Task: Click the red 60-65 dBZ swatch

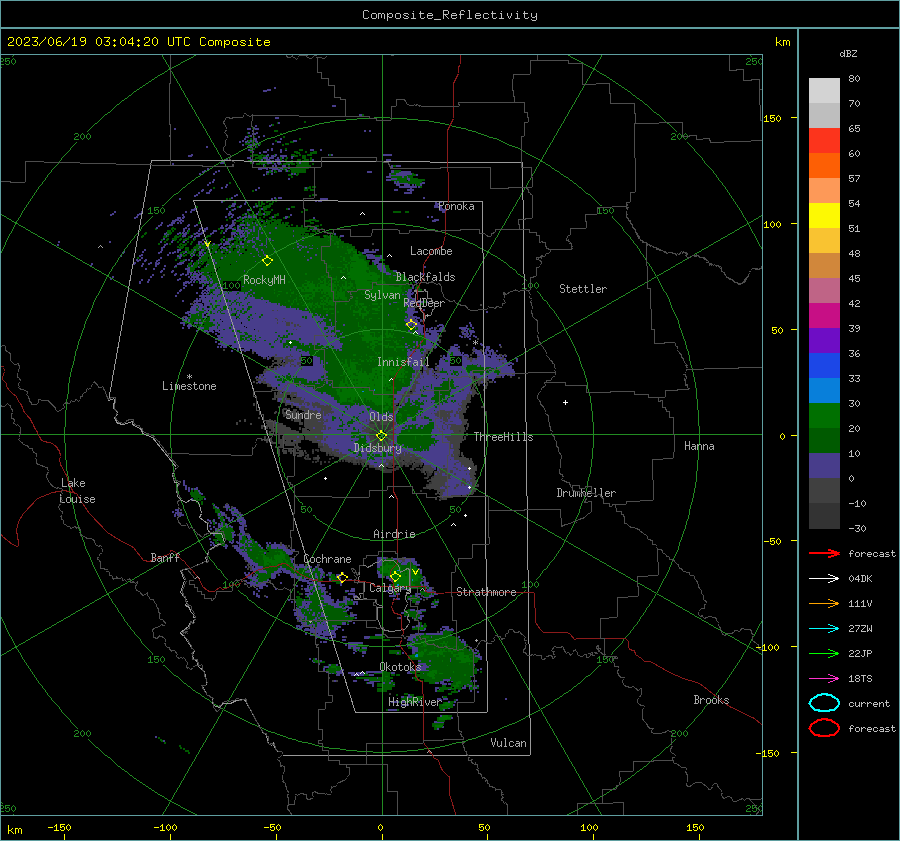Action: tap(824, 141)
